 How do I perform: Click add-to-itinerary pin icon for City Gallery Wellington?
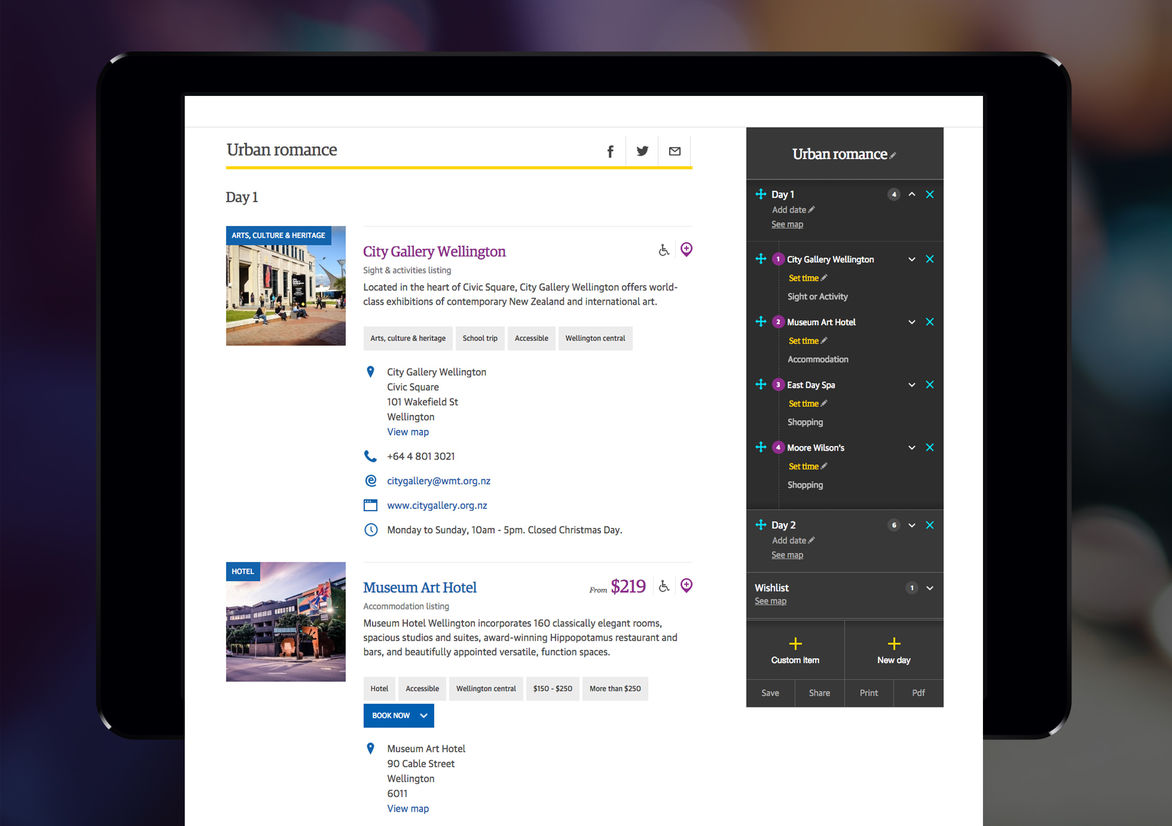(x=686, y=250)
